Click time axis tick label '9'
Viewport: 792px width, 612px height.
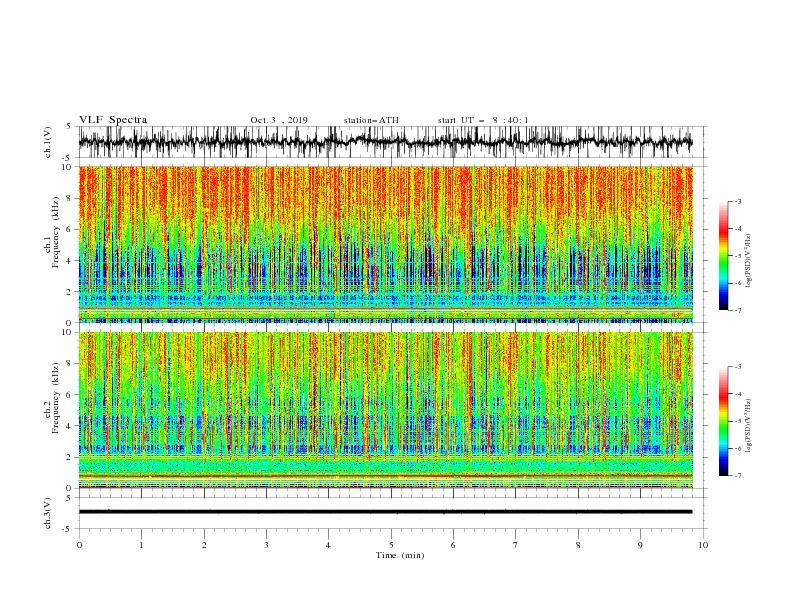click(x=640, y=545)
